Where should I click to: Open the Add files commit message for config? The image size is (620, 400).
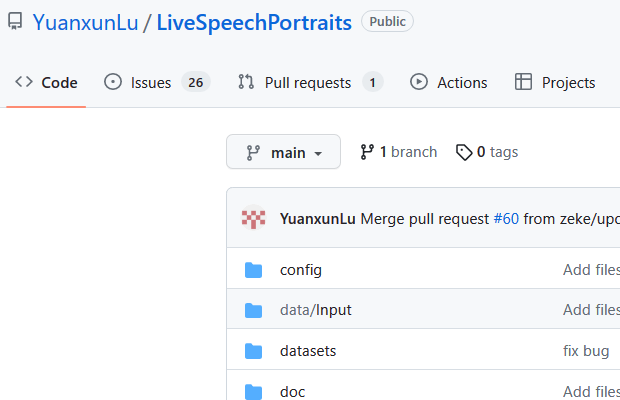point(591,270)
